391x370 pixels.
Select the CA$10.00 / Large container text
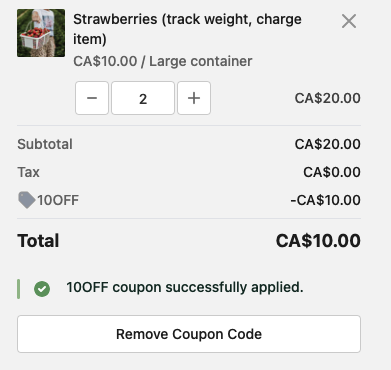163,61
